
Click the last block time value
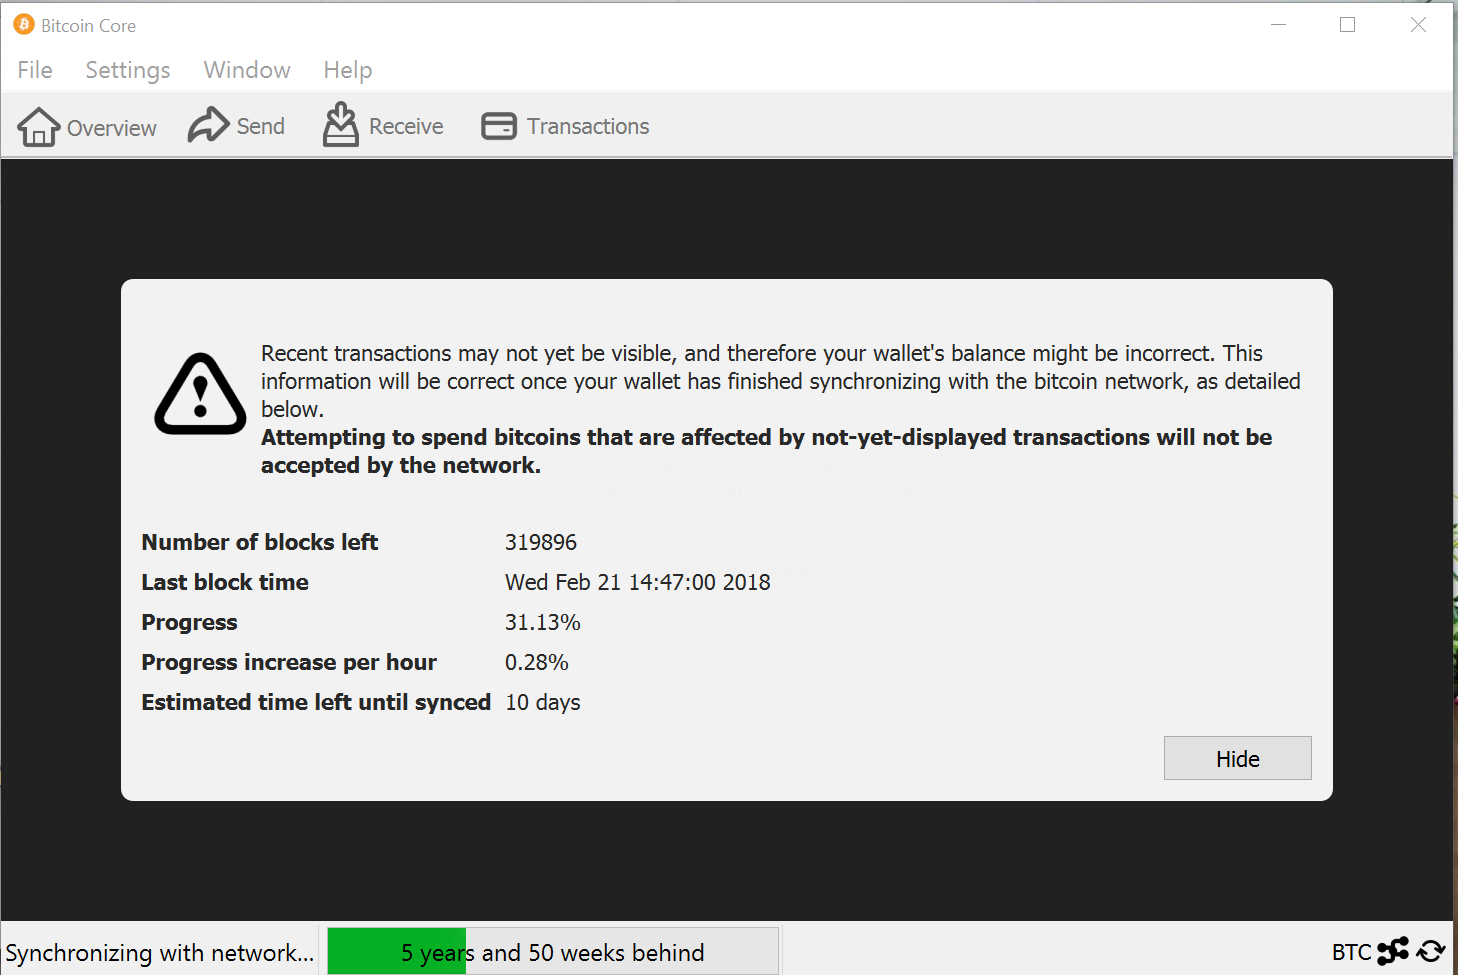[x=638, y=582]
